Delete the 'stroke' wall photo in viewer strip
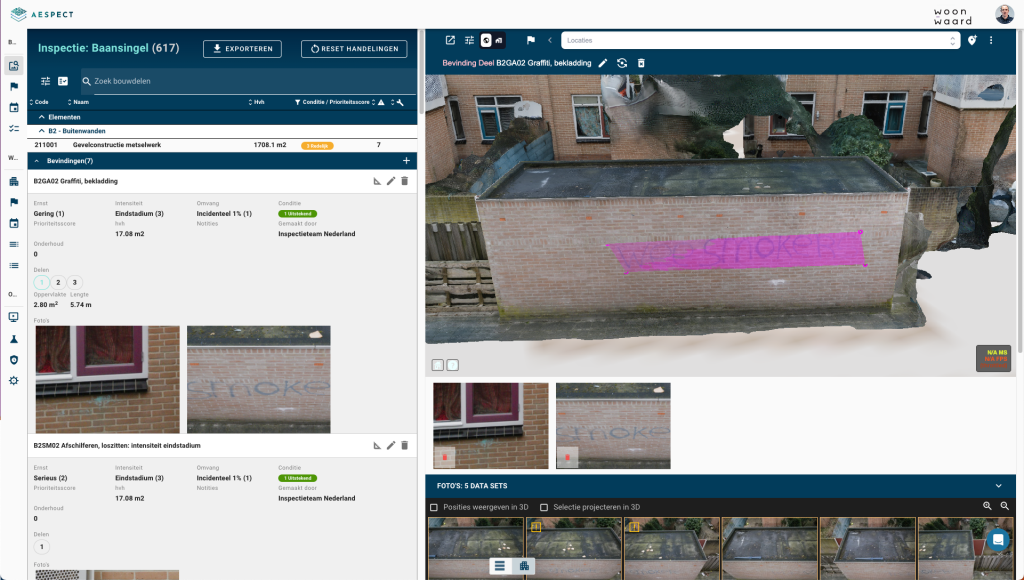This screenshot has width=1024, height=580. [x=567, y=457]
